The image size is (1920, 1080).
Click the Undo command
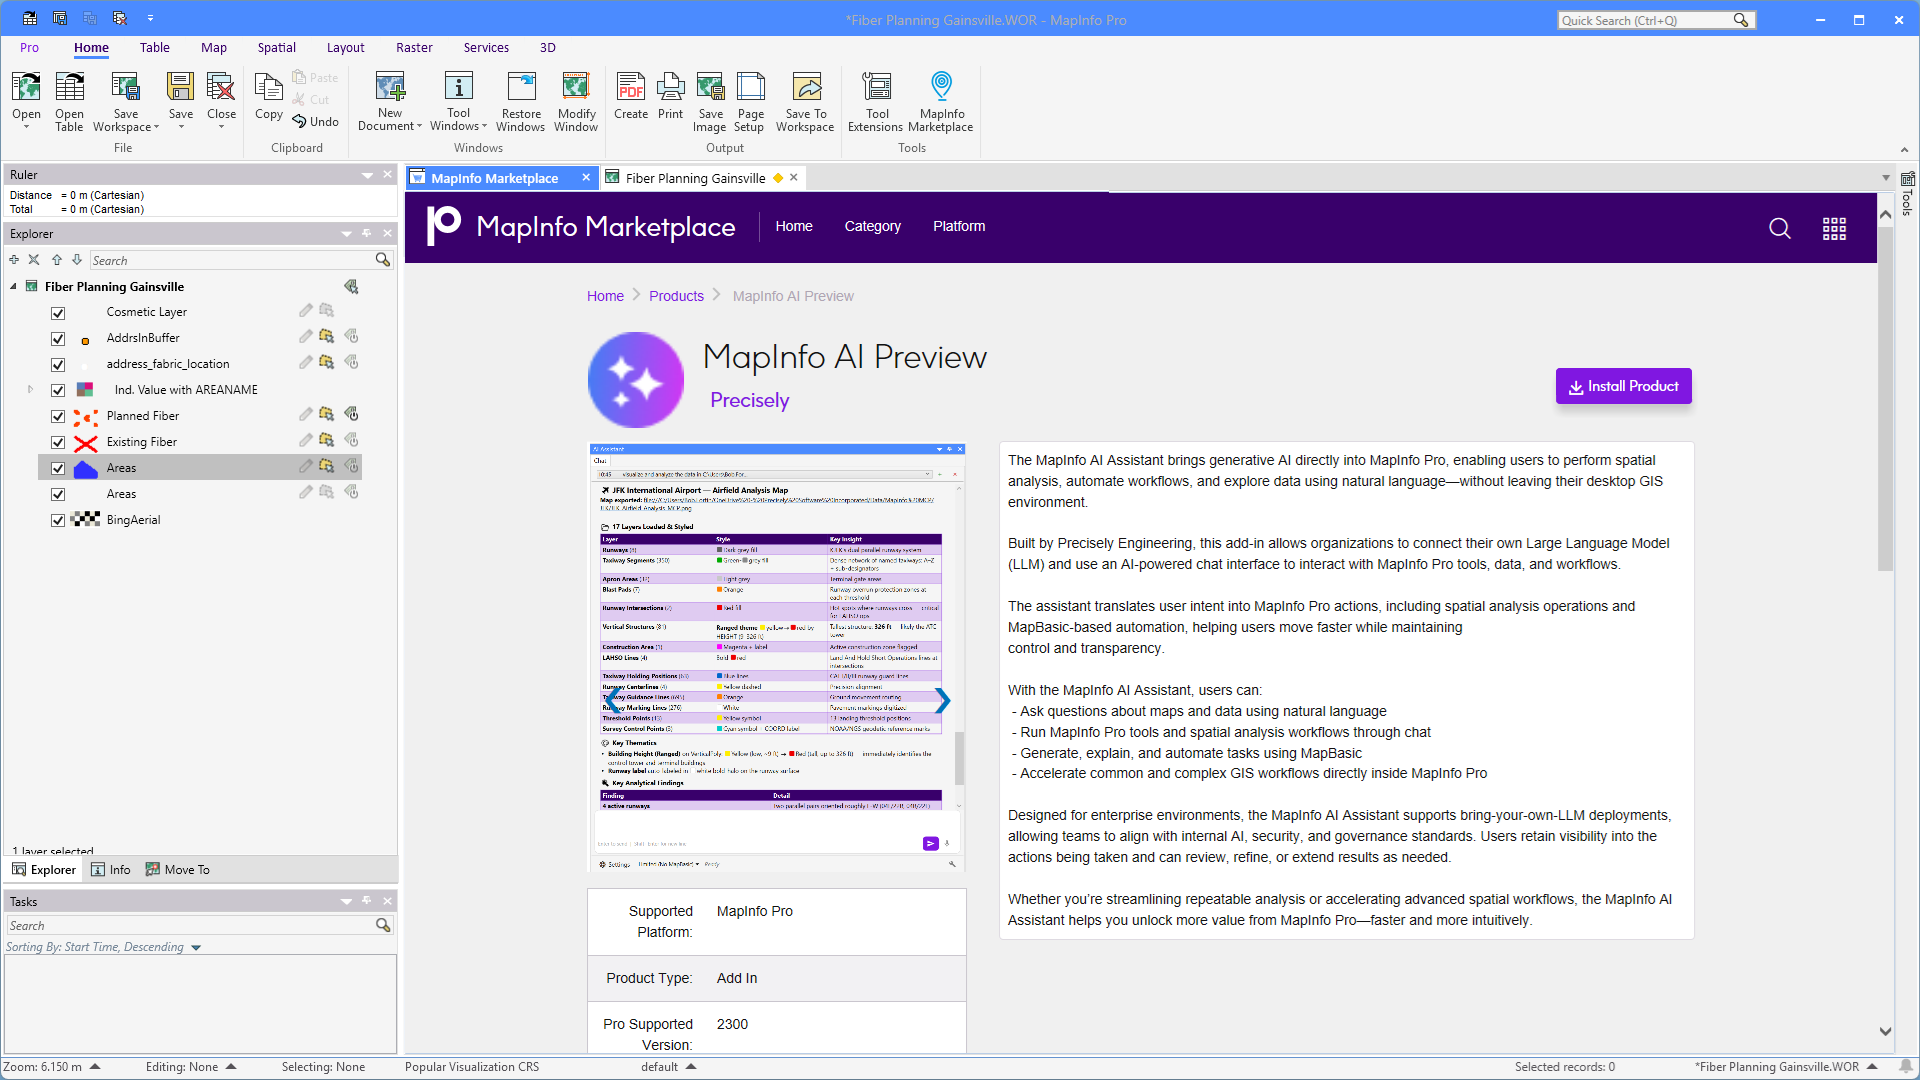(x=316, y=121)
